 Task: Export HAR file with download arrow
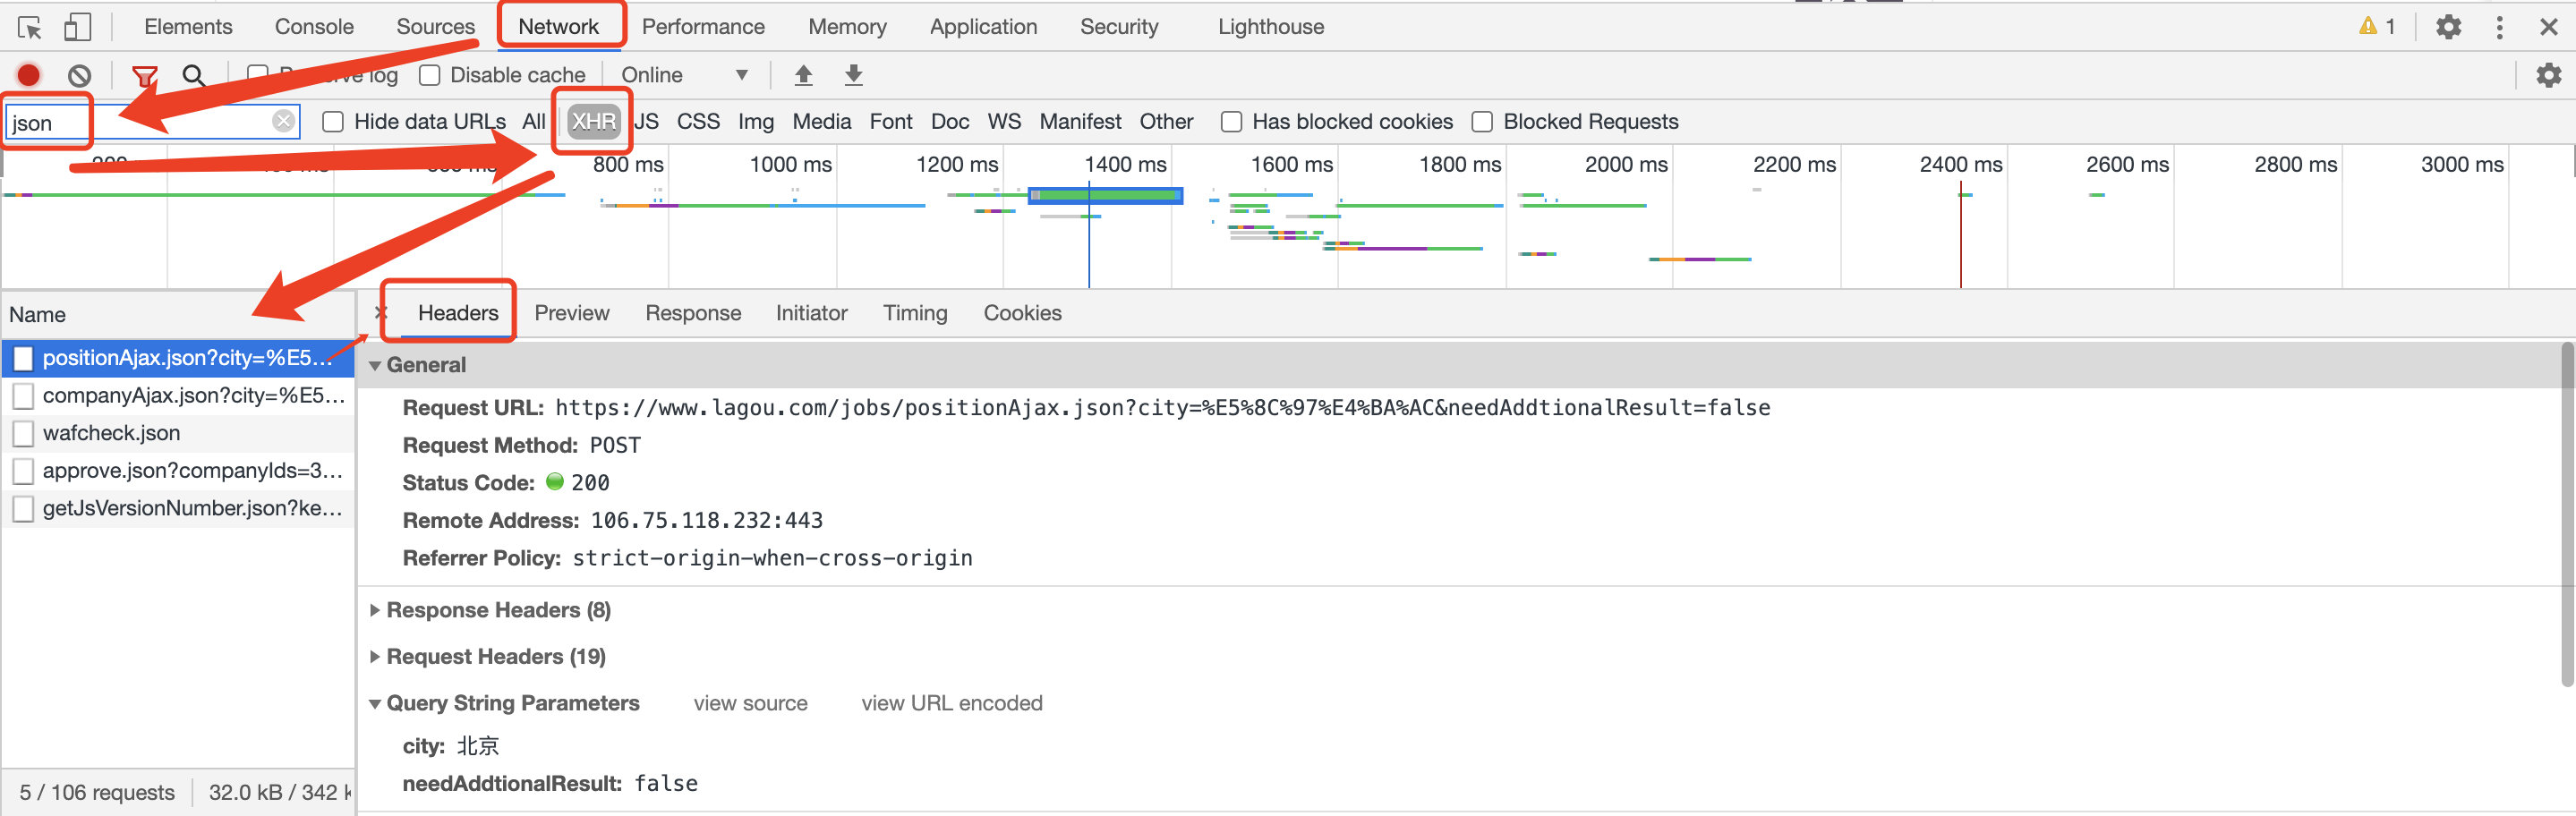click(x=853, y=74)
